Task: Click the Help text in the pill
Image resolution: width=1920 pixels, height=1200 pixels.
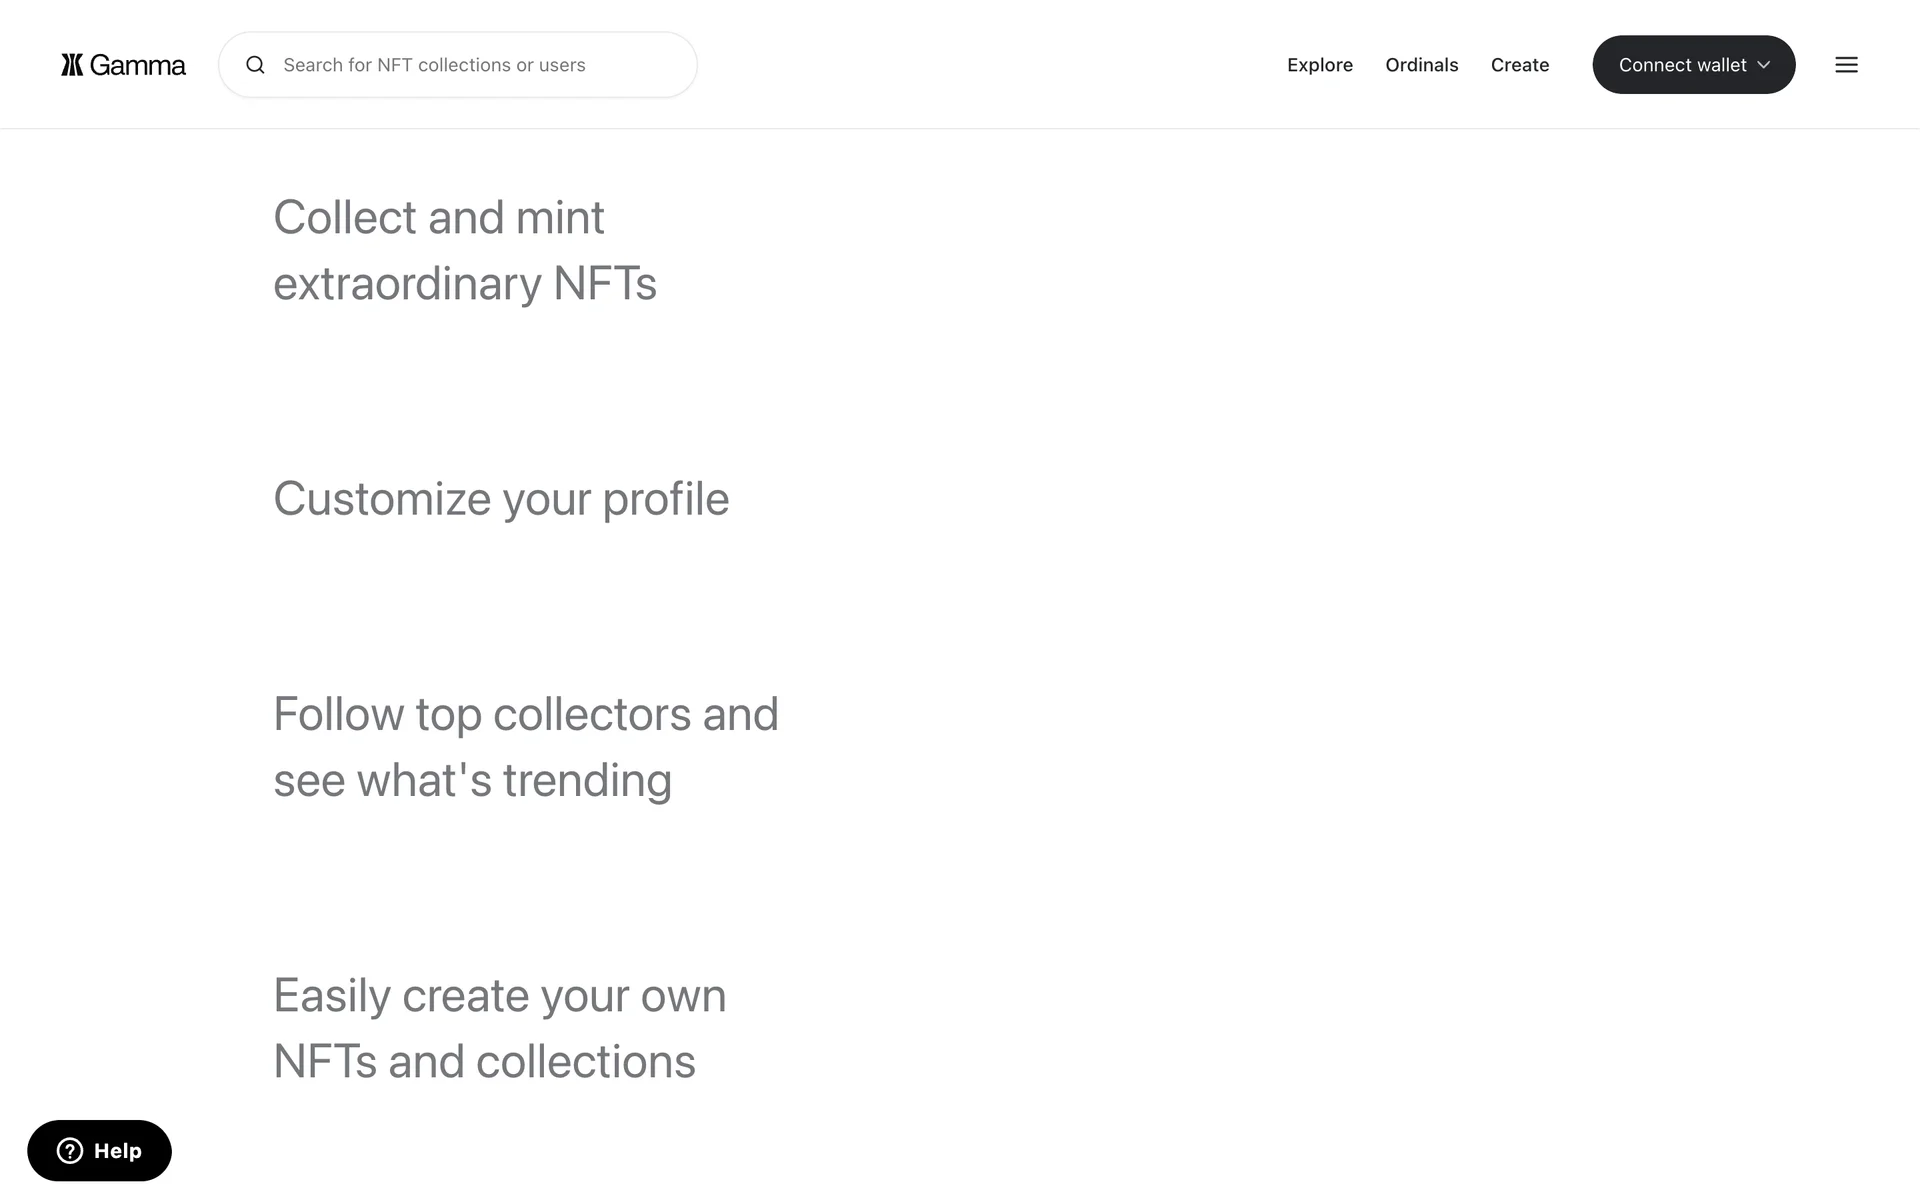Action: [x=118, y=1151]
